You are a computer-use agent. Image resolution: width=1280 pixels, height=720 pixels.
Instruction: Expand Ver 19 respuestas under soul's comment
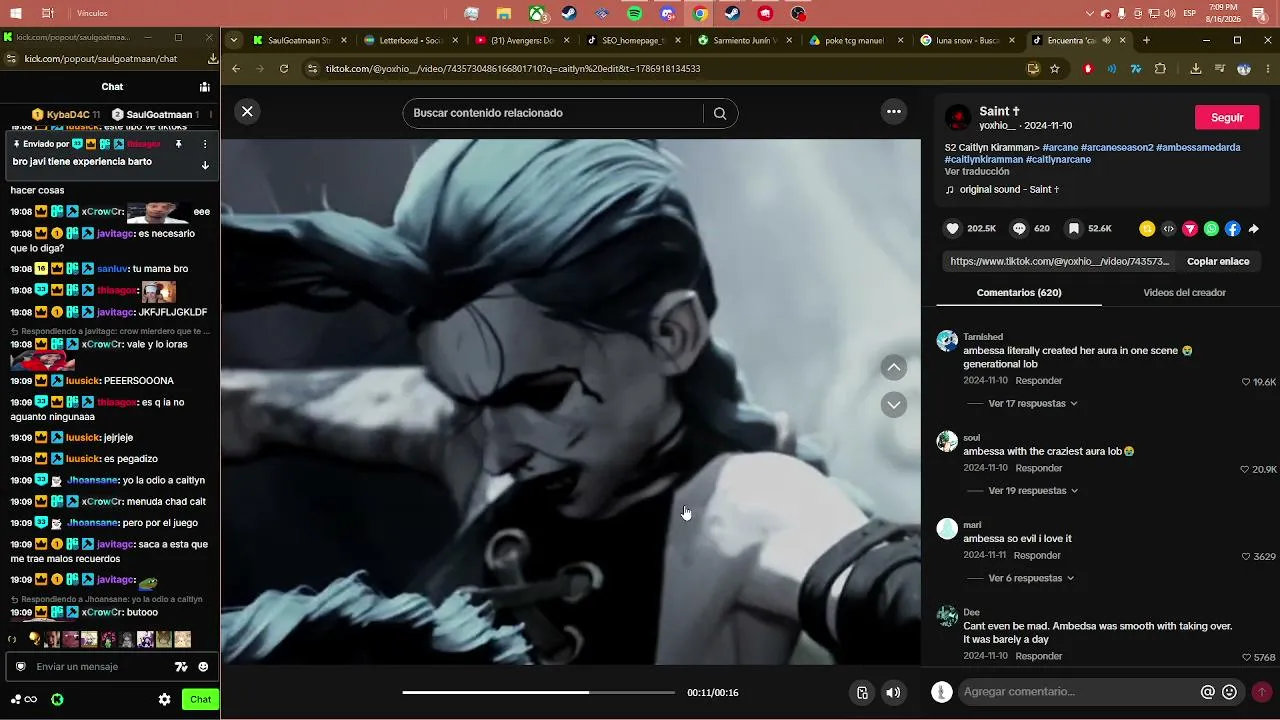(1033, 491)
